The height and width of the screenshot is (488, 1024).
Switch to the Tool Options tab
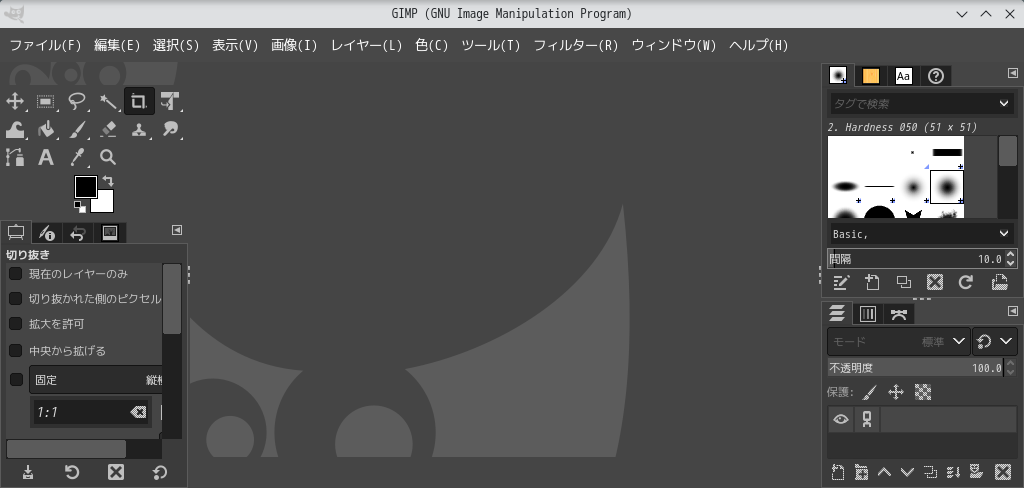pos(16,232)
